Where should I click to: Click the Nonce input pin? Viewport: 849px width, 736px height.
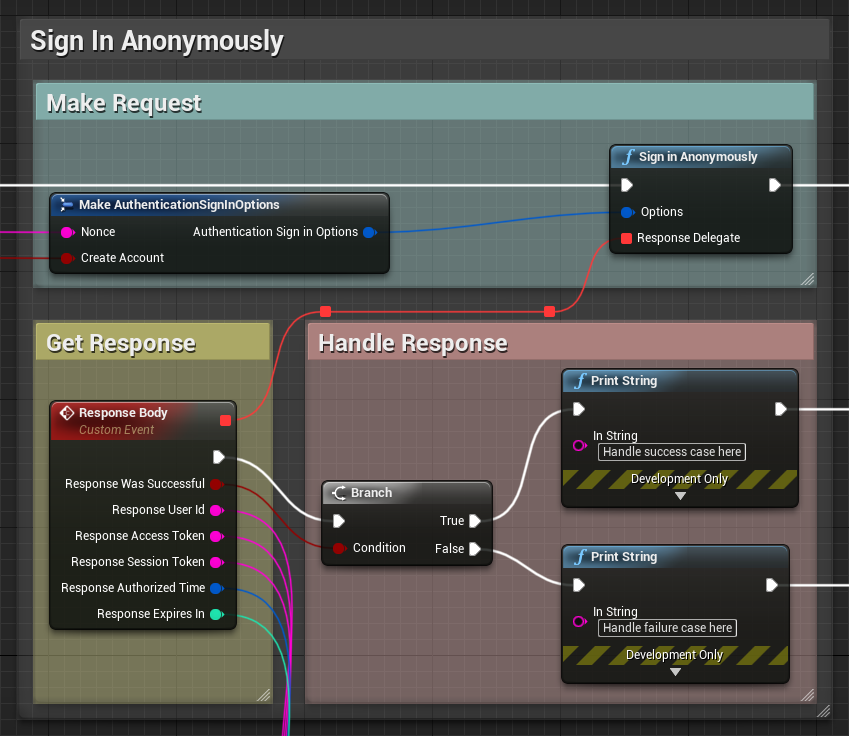tap(67, 232)
